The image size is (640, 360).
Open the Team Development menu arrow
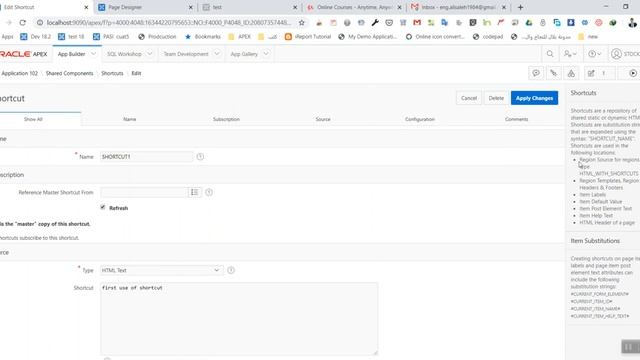pyautogui.click(x=217, y=54)
